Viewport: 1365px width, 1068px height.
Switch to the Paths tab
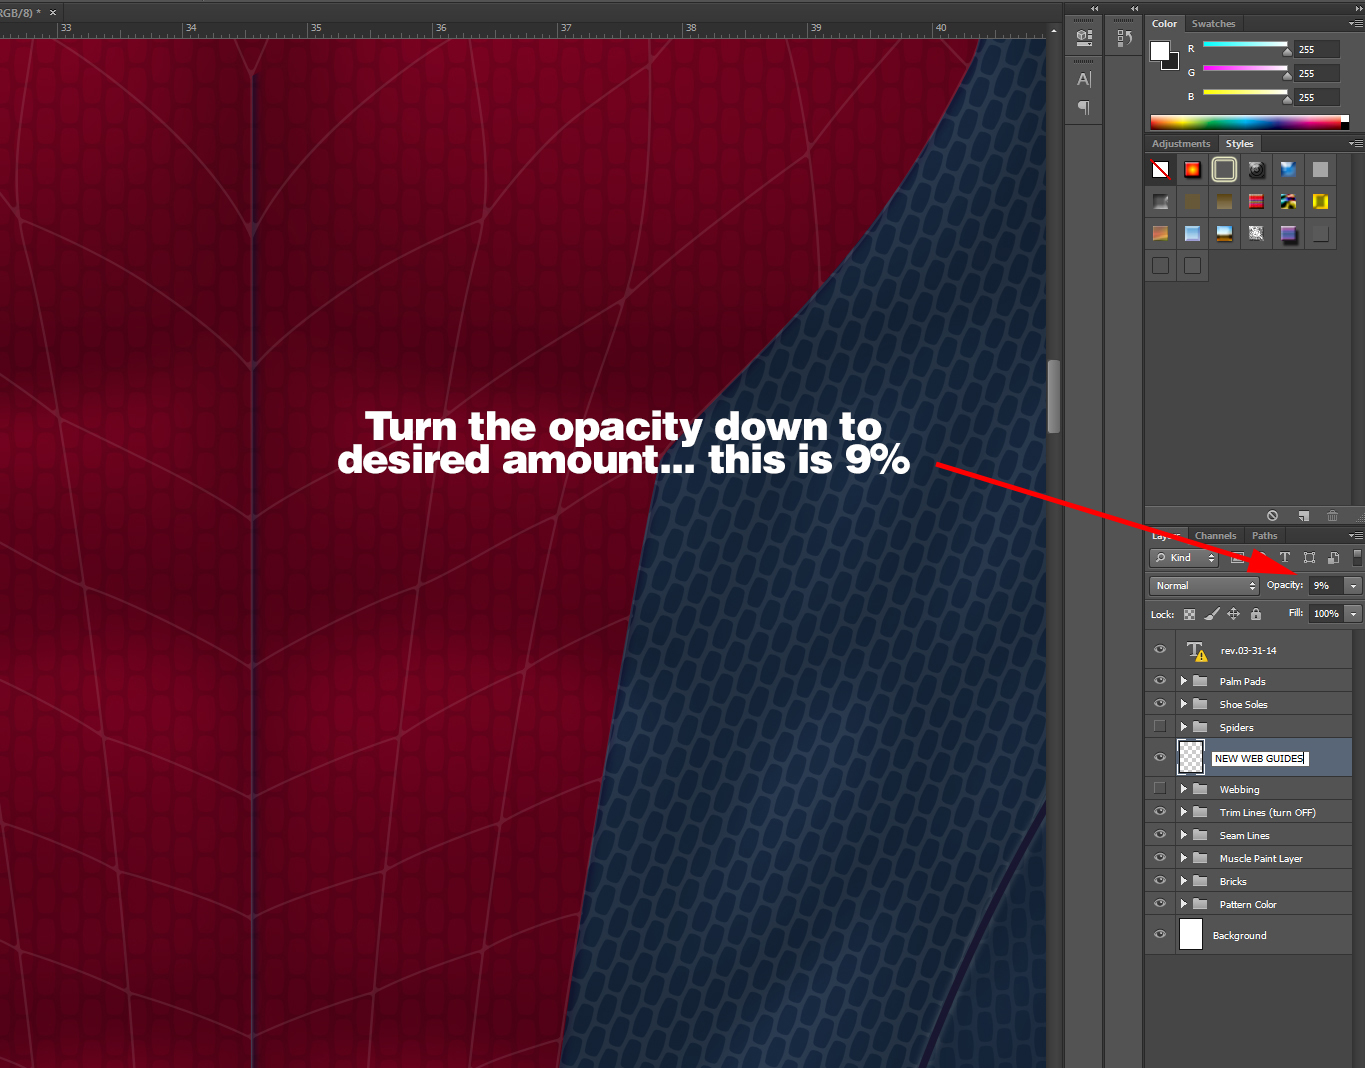(x=1264, y=536)
